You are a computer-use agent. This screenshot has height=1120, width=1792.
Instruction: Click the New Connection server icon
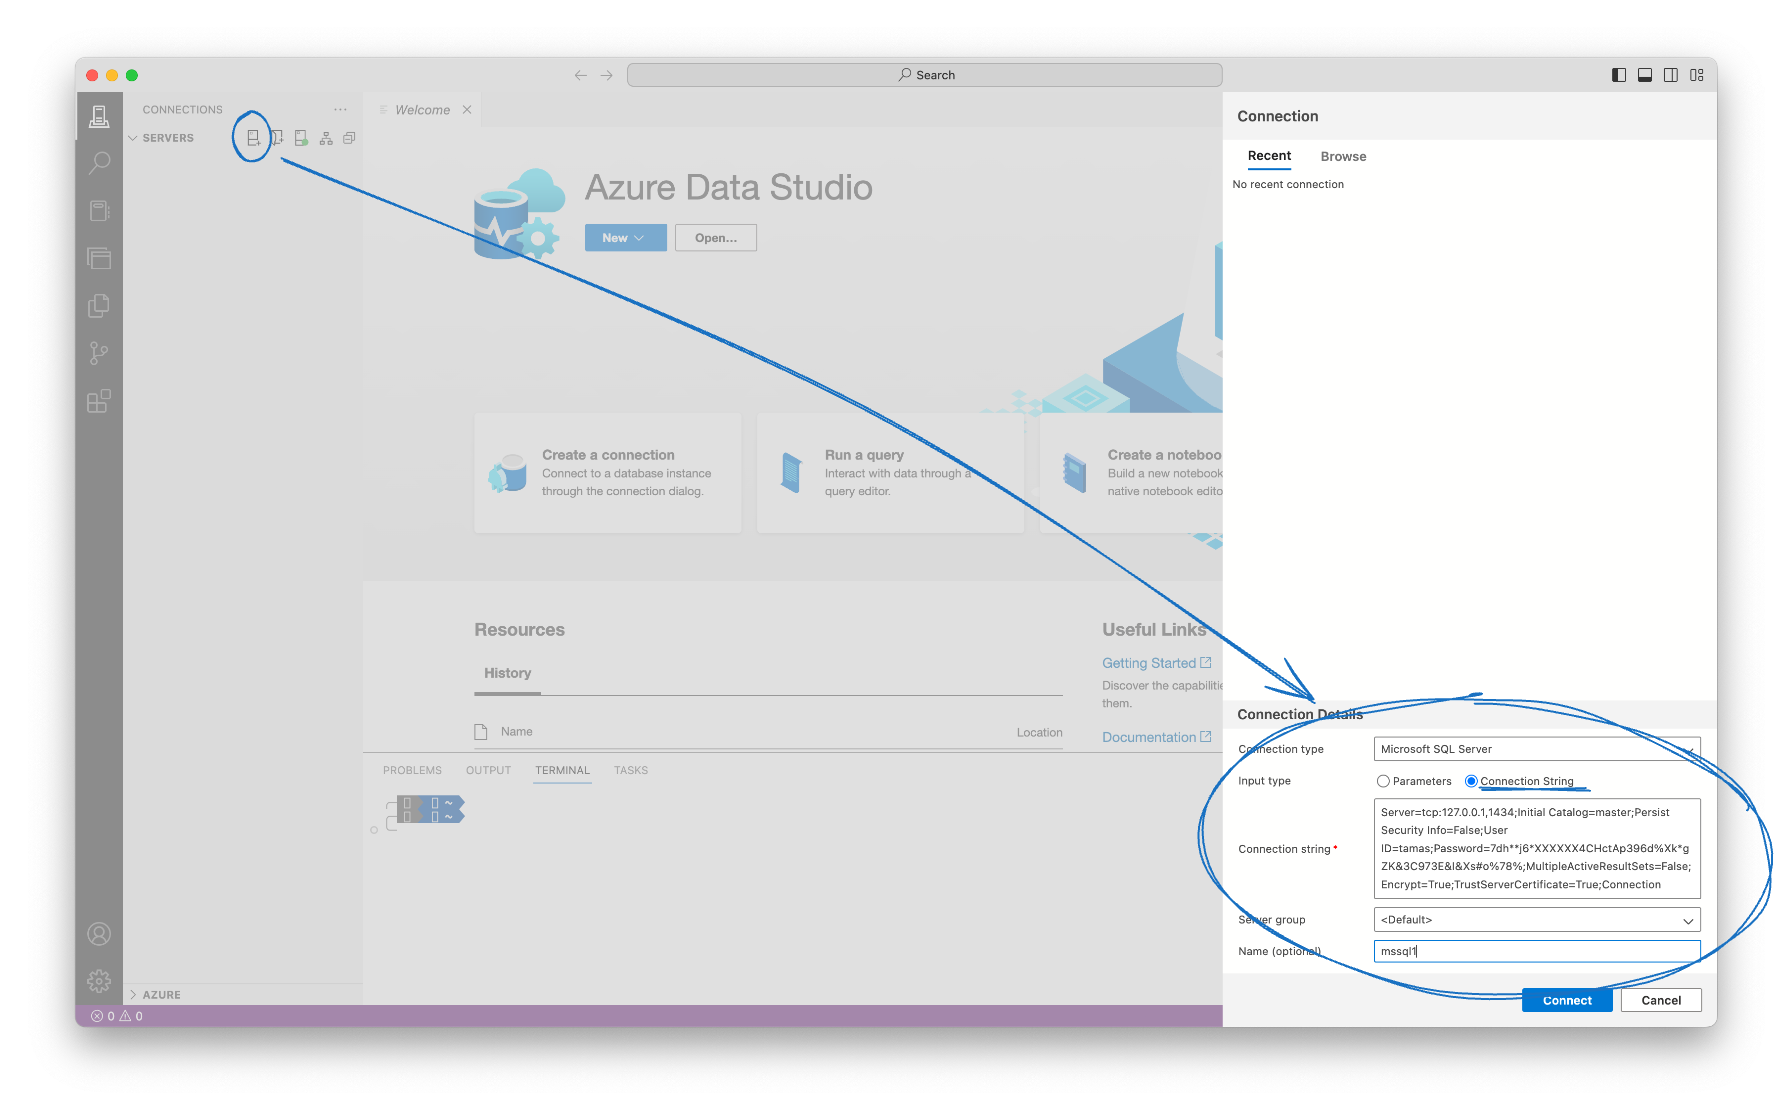[253, 138]
